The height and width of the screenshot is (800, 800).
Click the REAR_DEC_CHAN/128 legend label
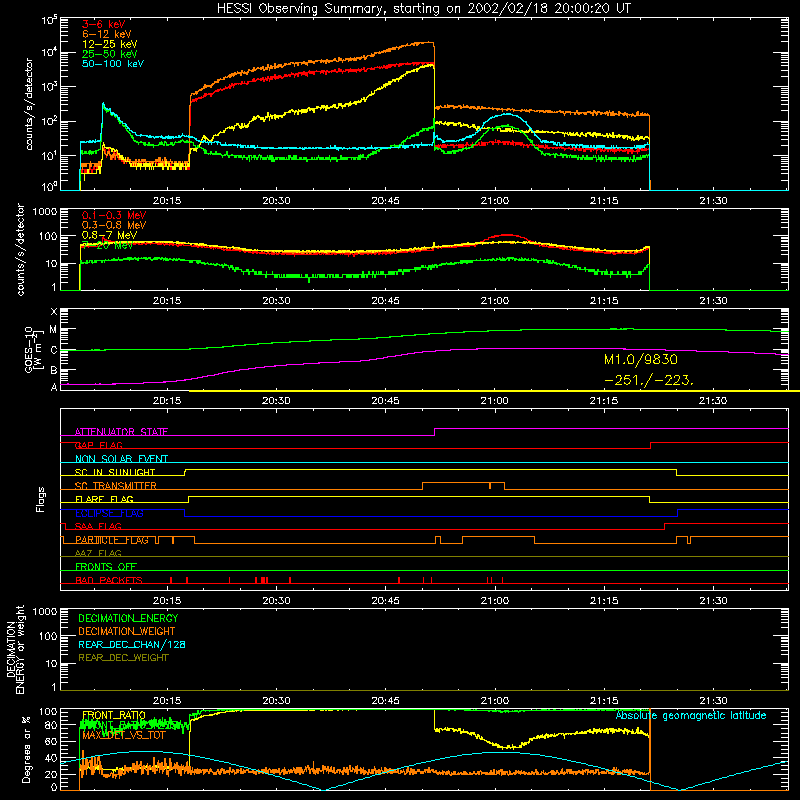pos(132,645)
